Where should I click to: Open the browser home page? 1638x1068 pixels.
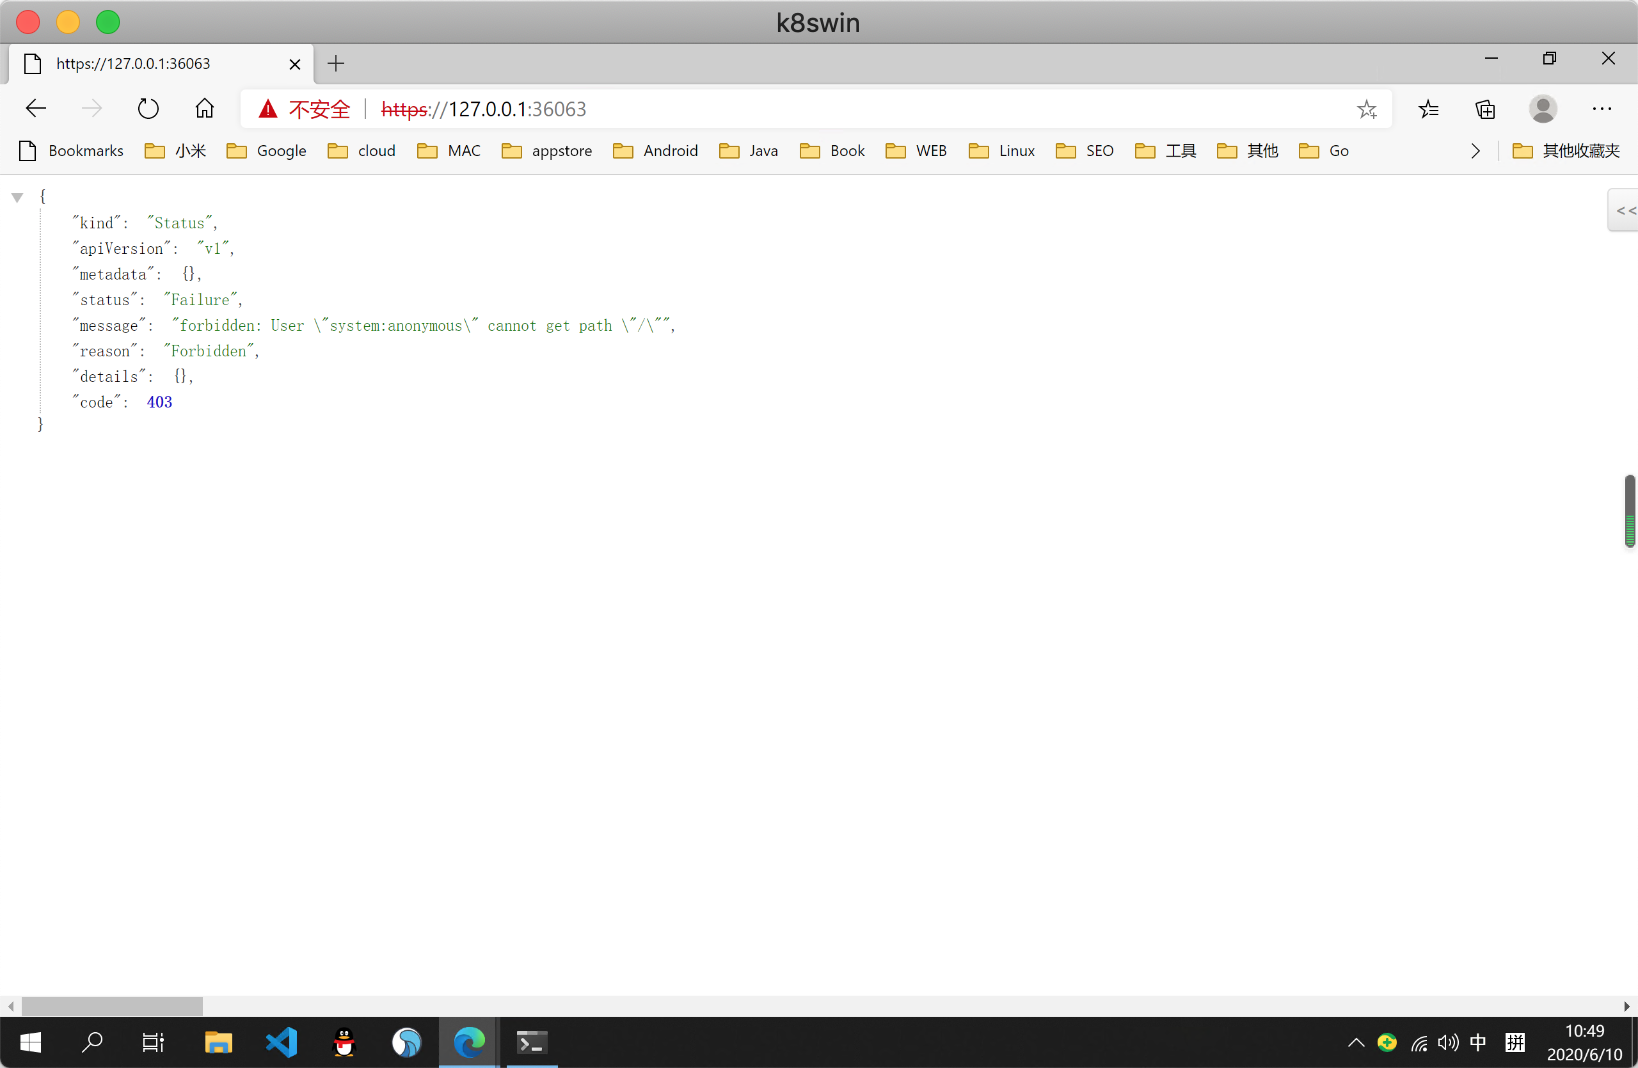(x=205, y=109)
